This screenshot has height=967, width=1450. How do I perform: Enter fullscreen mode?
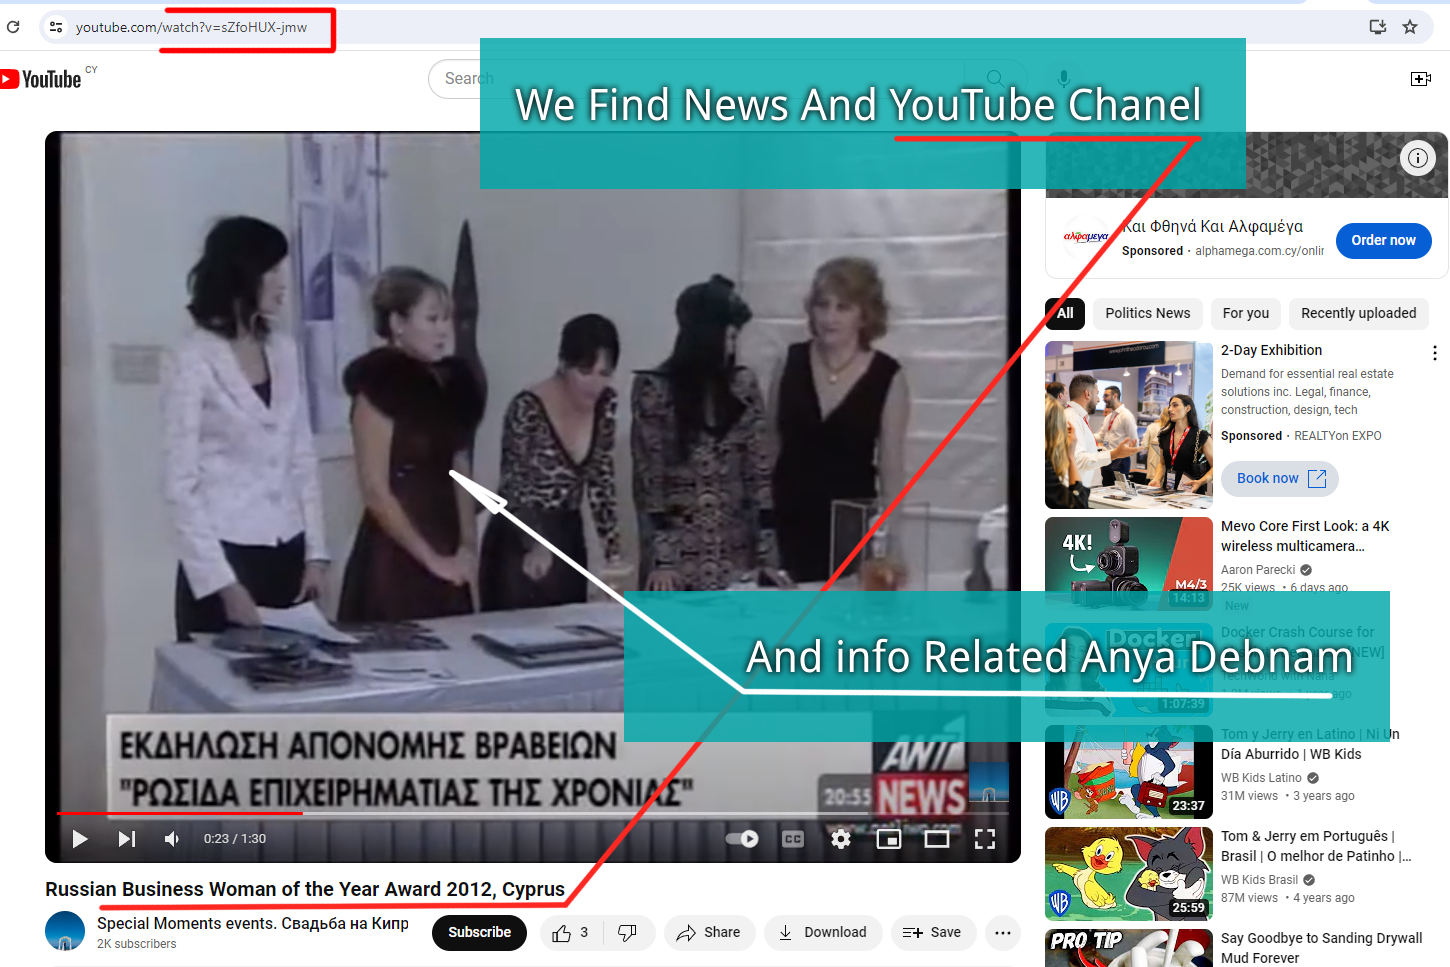[985, 839]
